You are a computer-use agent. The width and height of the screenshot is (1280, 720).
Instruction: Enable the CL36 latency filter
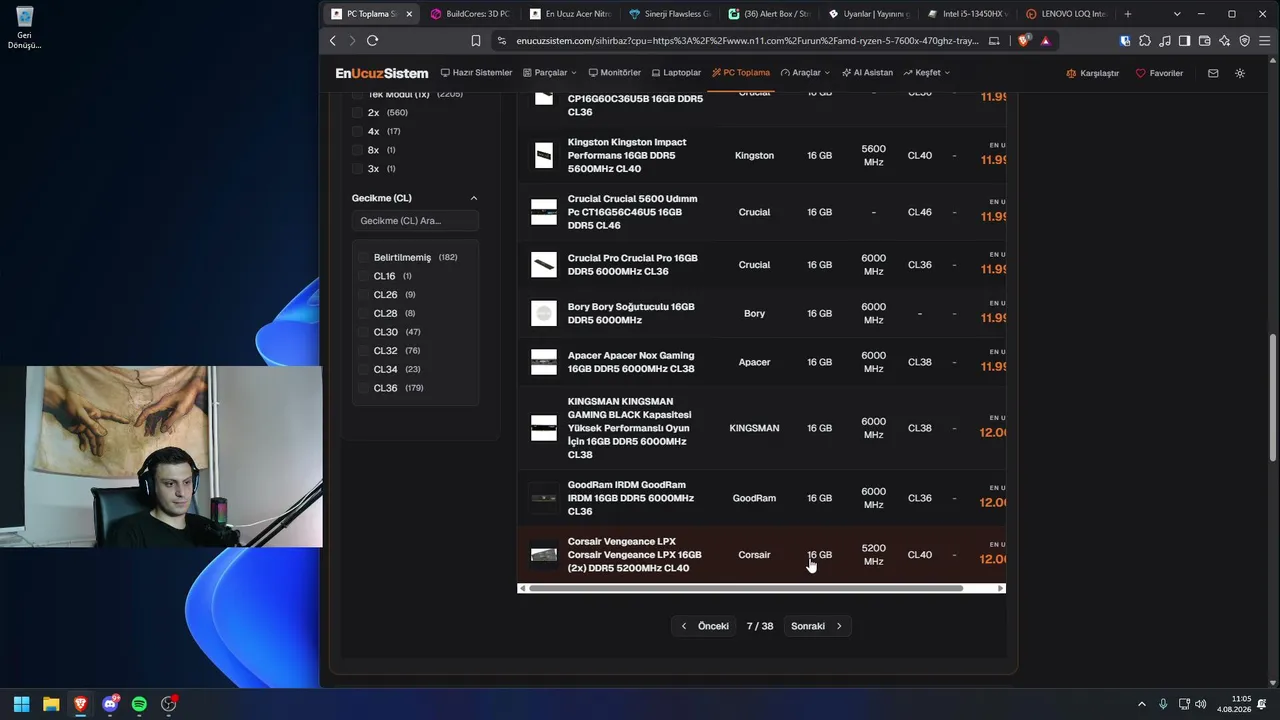click(x=364, y=388)
